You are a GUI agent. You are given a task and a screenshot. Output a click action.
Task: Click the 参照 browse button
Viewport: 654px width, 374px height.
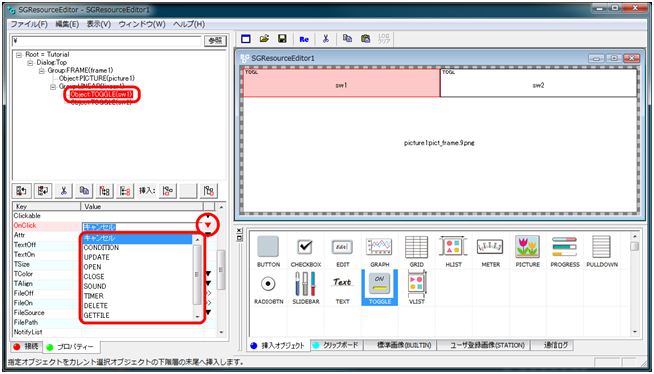click(x=215, y=41)
